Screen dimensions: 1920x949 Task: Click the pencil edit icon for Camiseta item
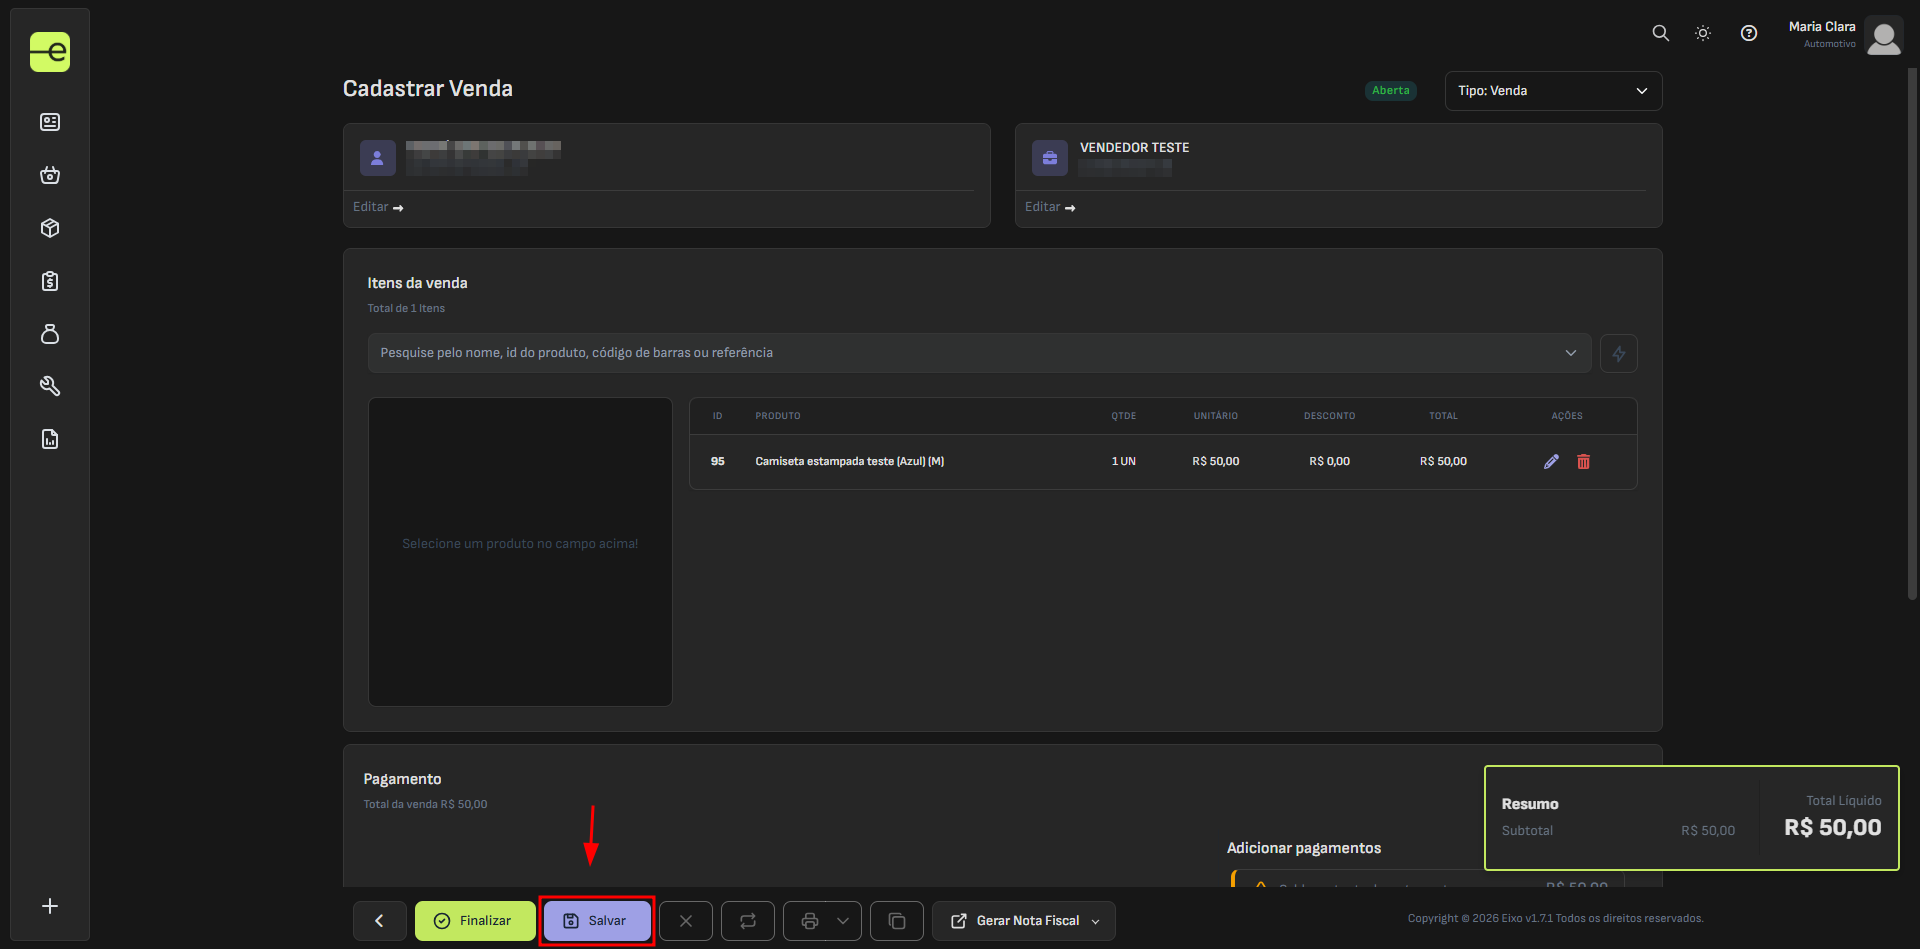point(1551,461)
